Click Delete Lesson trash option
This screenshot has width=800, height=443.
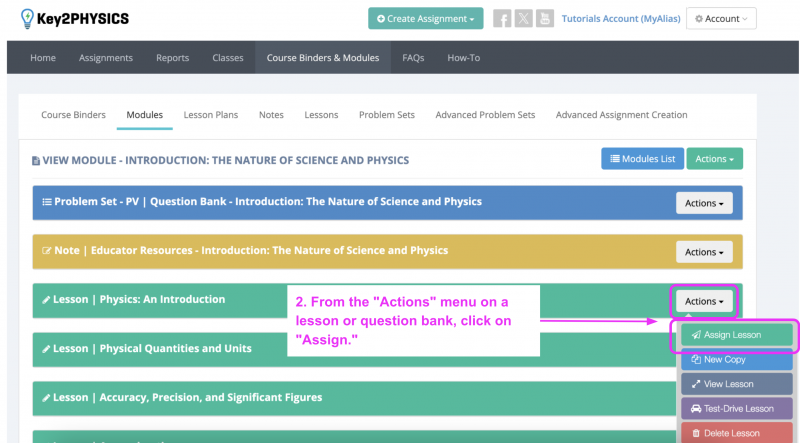point(738,433)
